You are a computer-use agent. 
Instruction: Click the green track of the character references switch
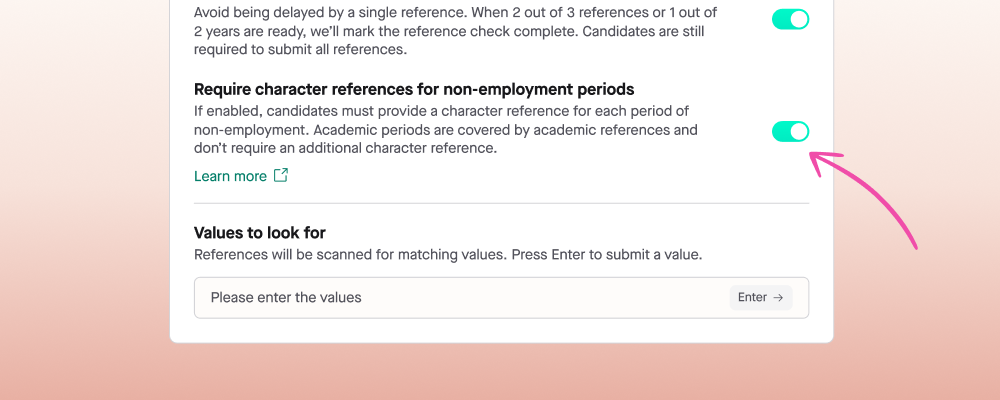click(x=781, y=132)
